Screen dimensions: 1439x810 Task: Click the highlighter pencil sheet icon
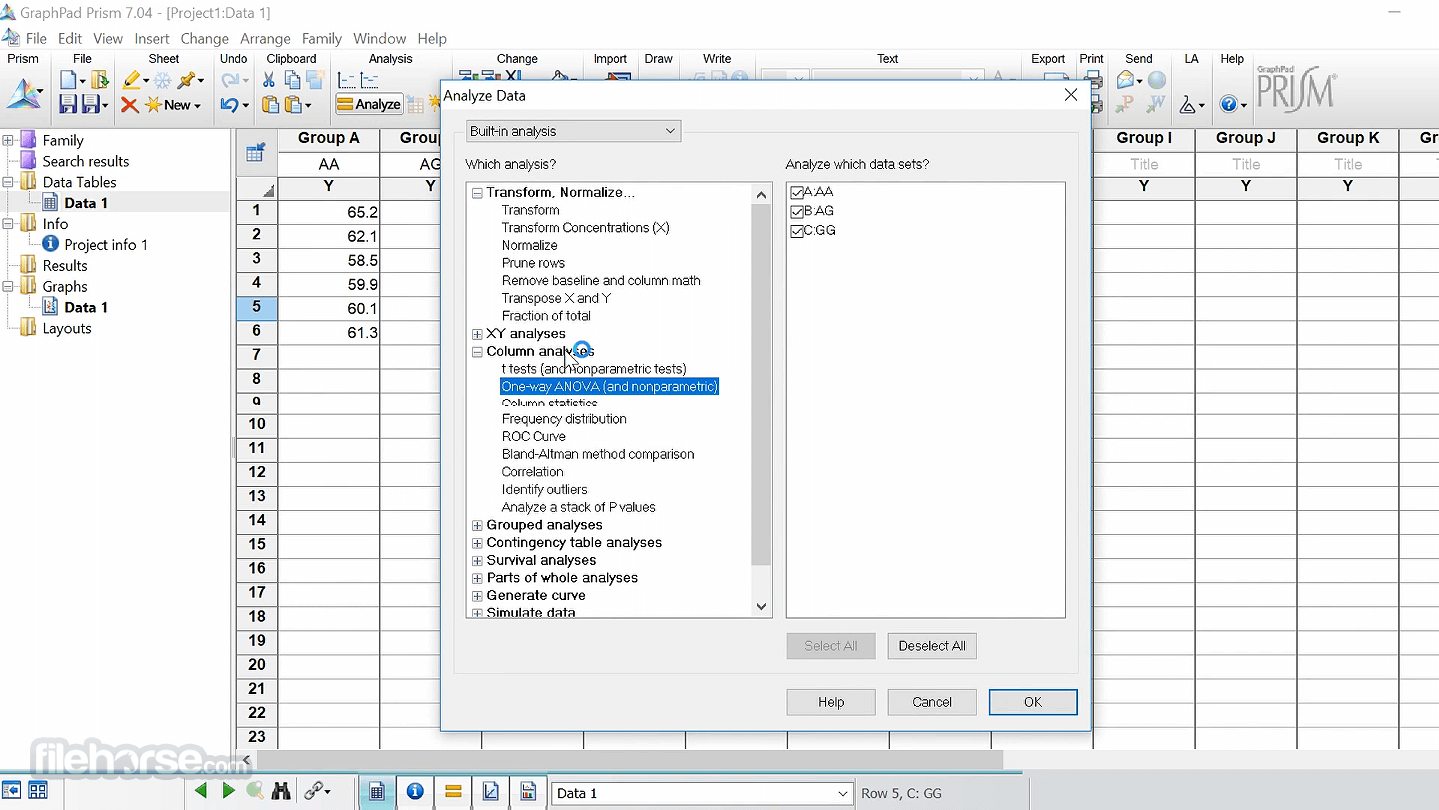[130, 80]
